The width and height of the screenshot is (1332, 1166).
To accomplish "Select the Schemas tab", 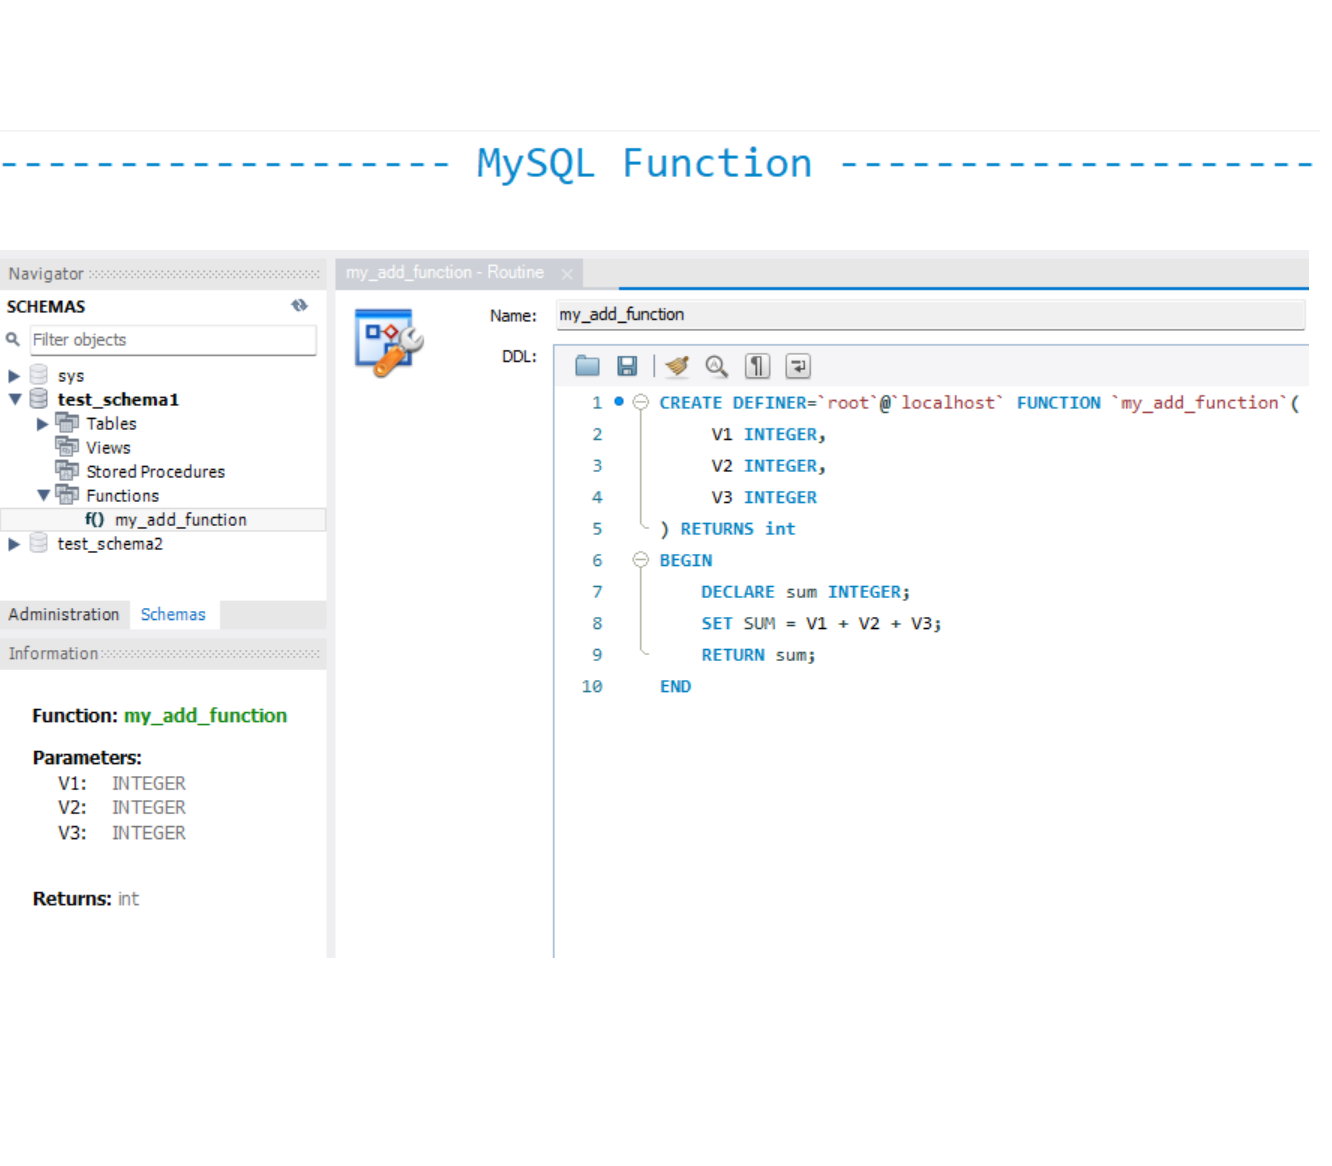I will tap(173, 614).
